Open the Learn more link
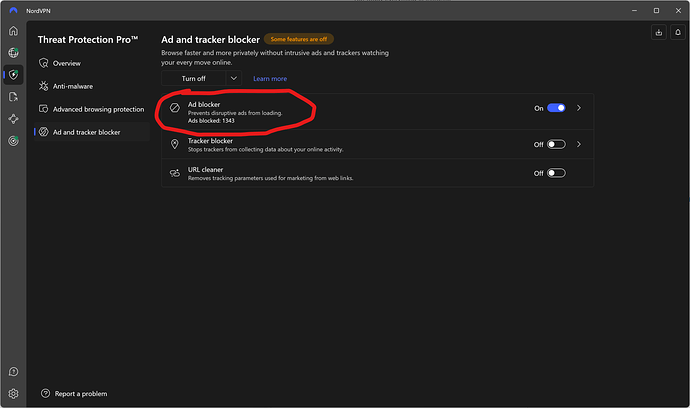 270,79
